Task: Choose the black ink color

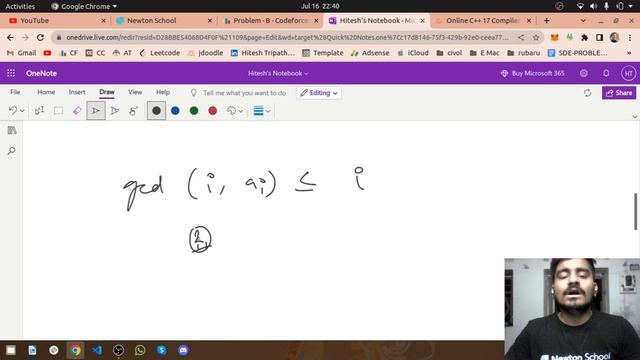Action: [x=156, y=111]
